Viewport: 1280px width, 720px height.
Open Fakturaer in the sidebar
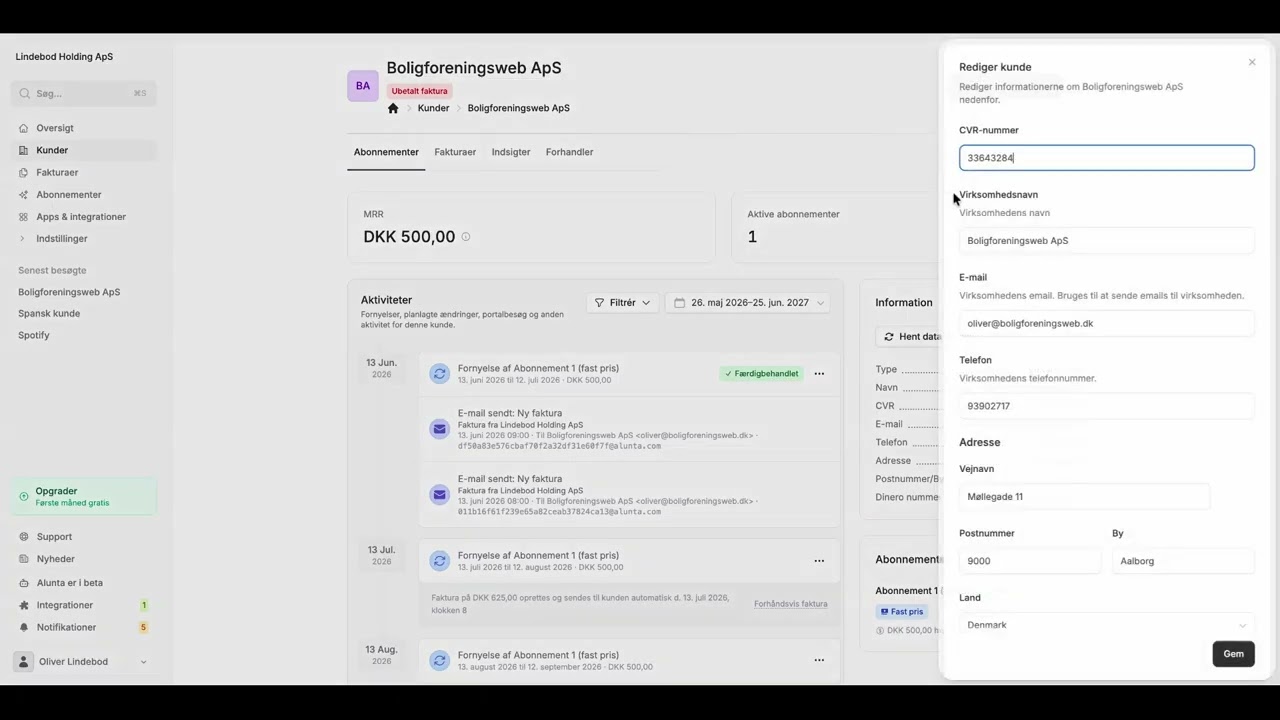[x=83, y=172]
